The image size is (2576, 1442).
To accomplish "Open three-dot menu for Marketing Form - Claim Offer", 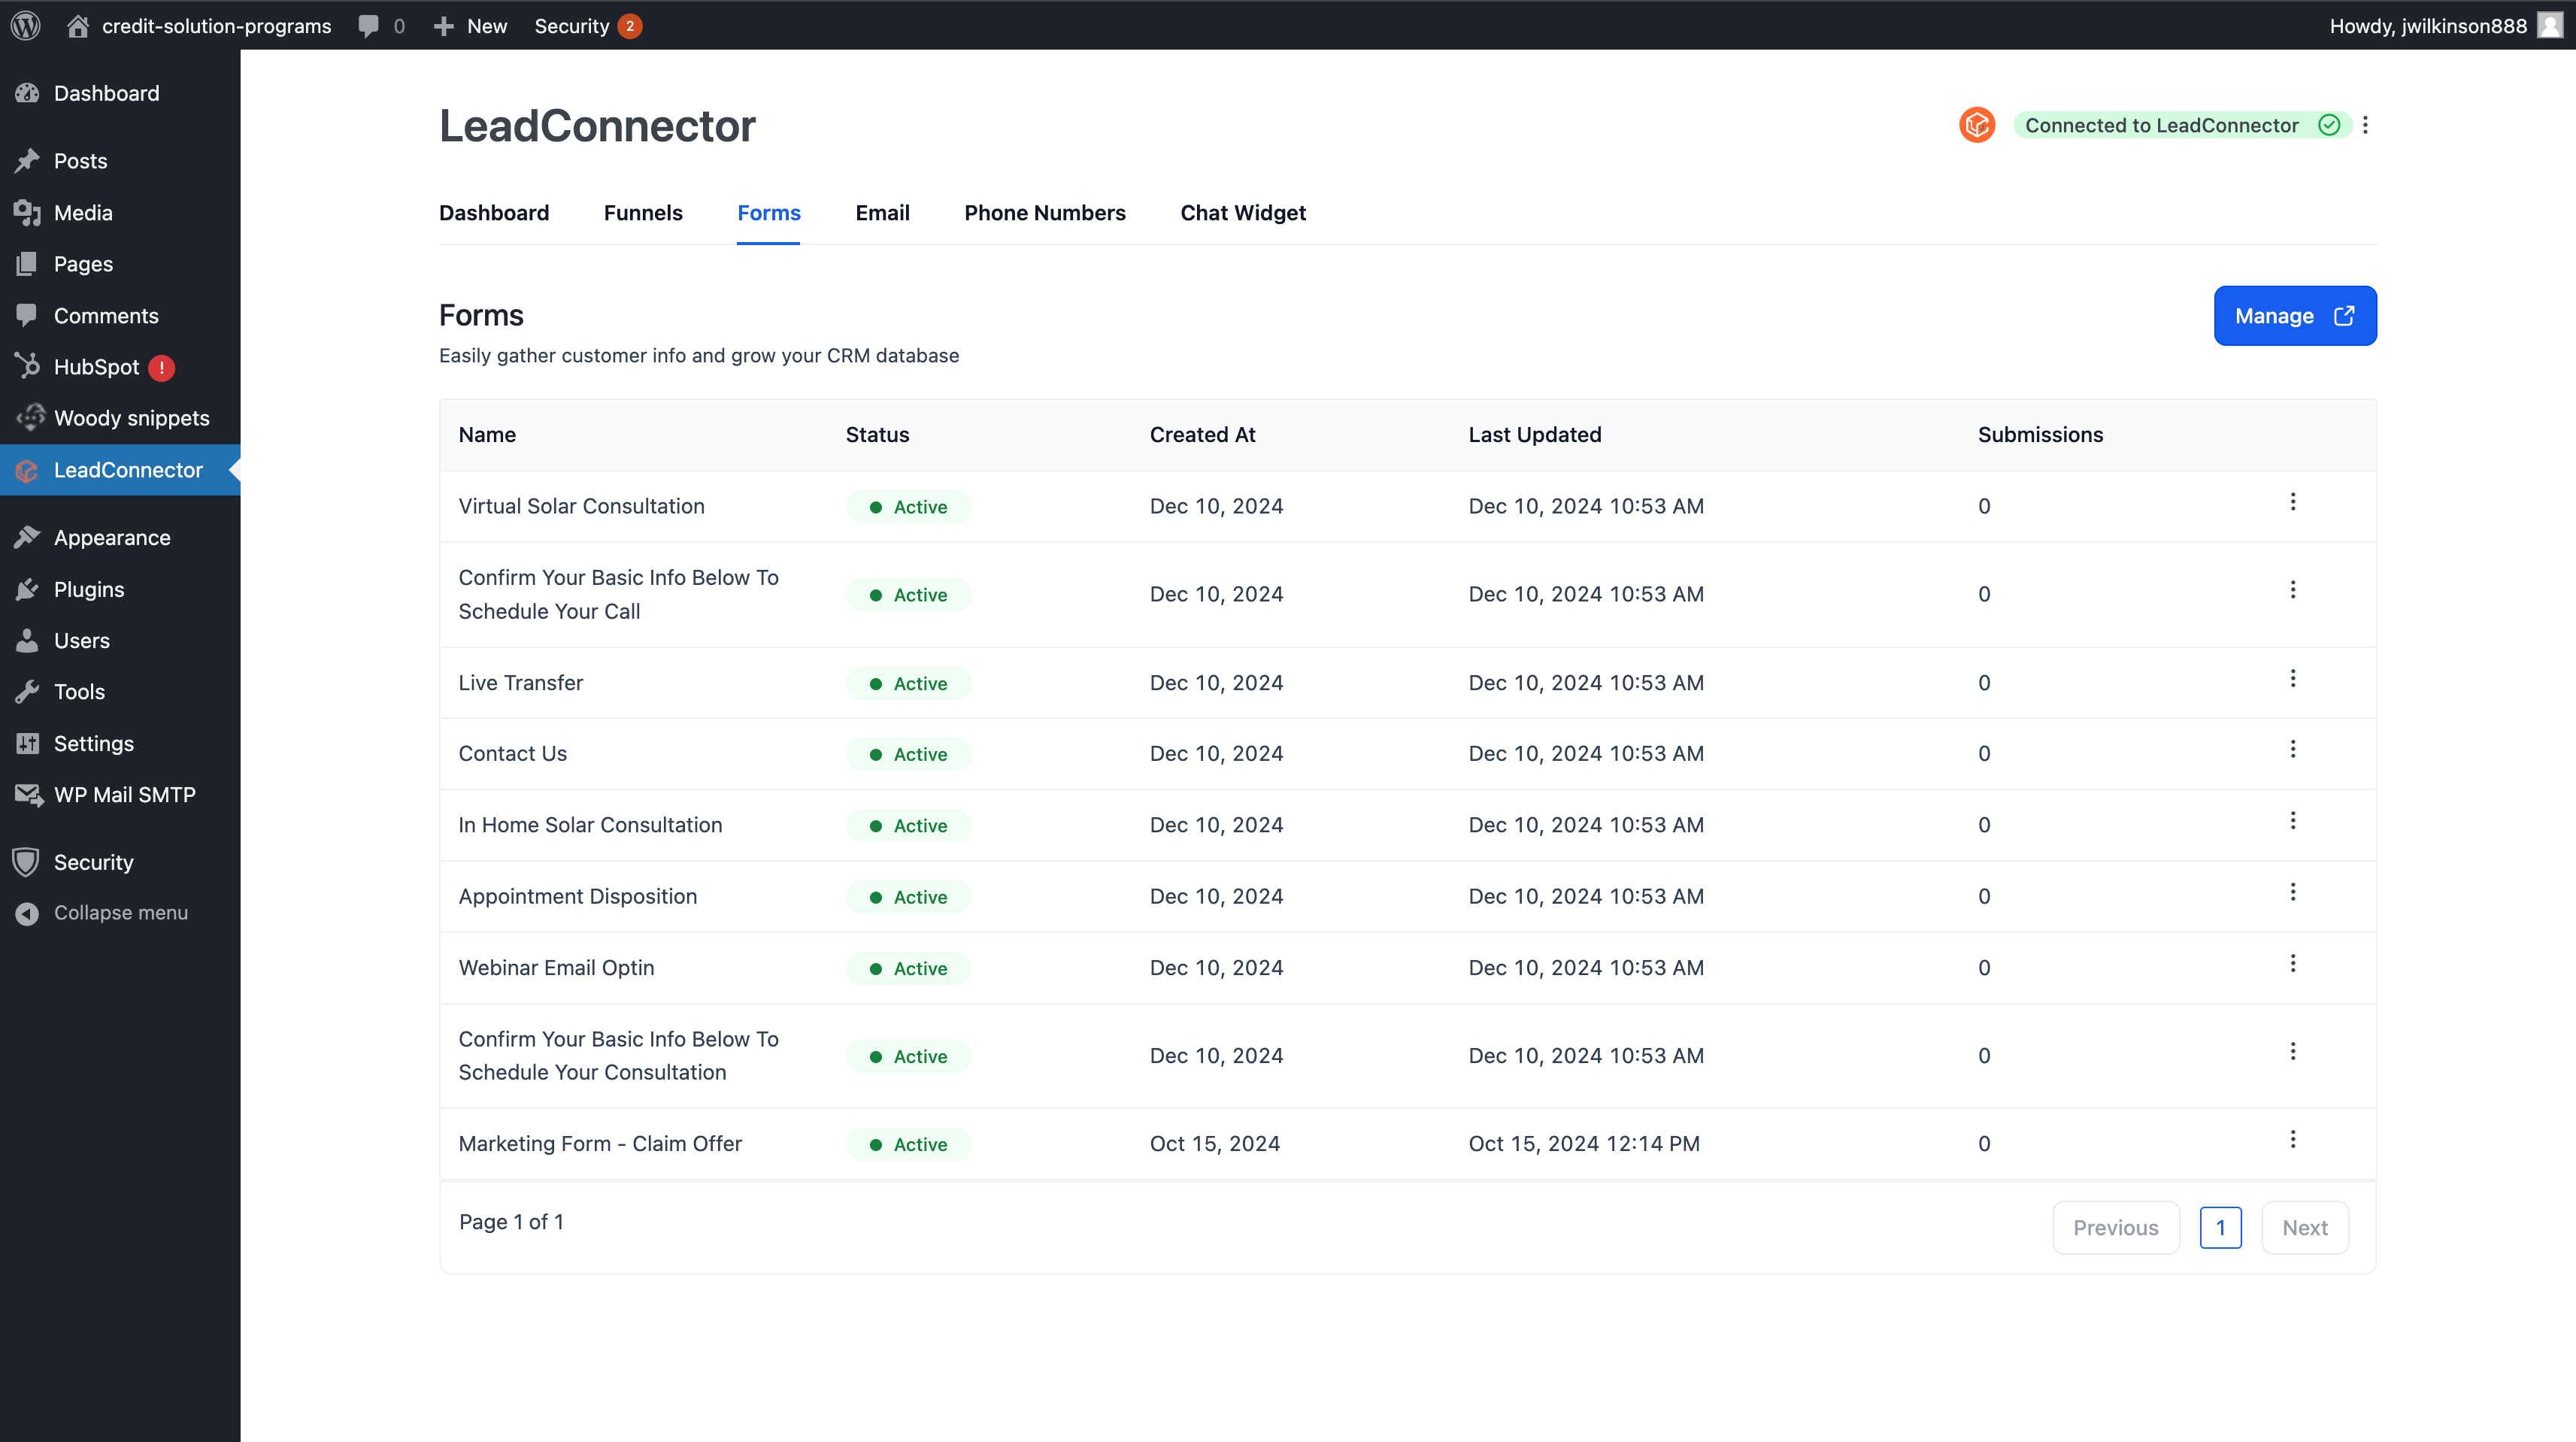I will click(x=2292, y=1140).
